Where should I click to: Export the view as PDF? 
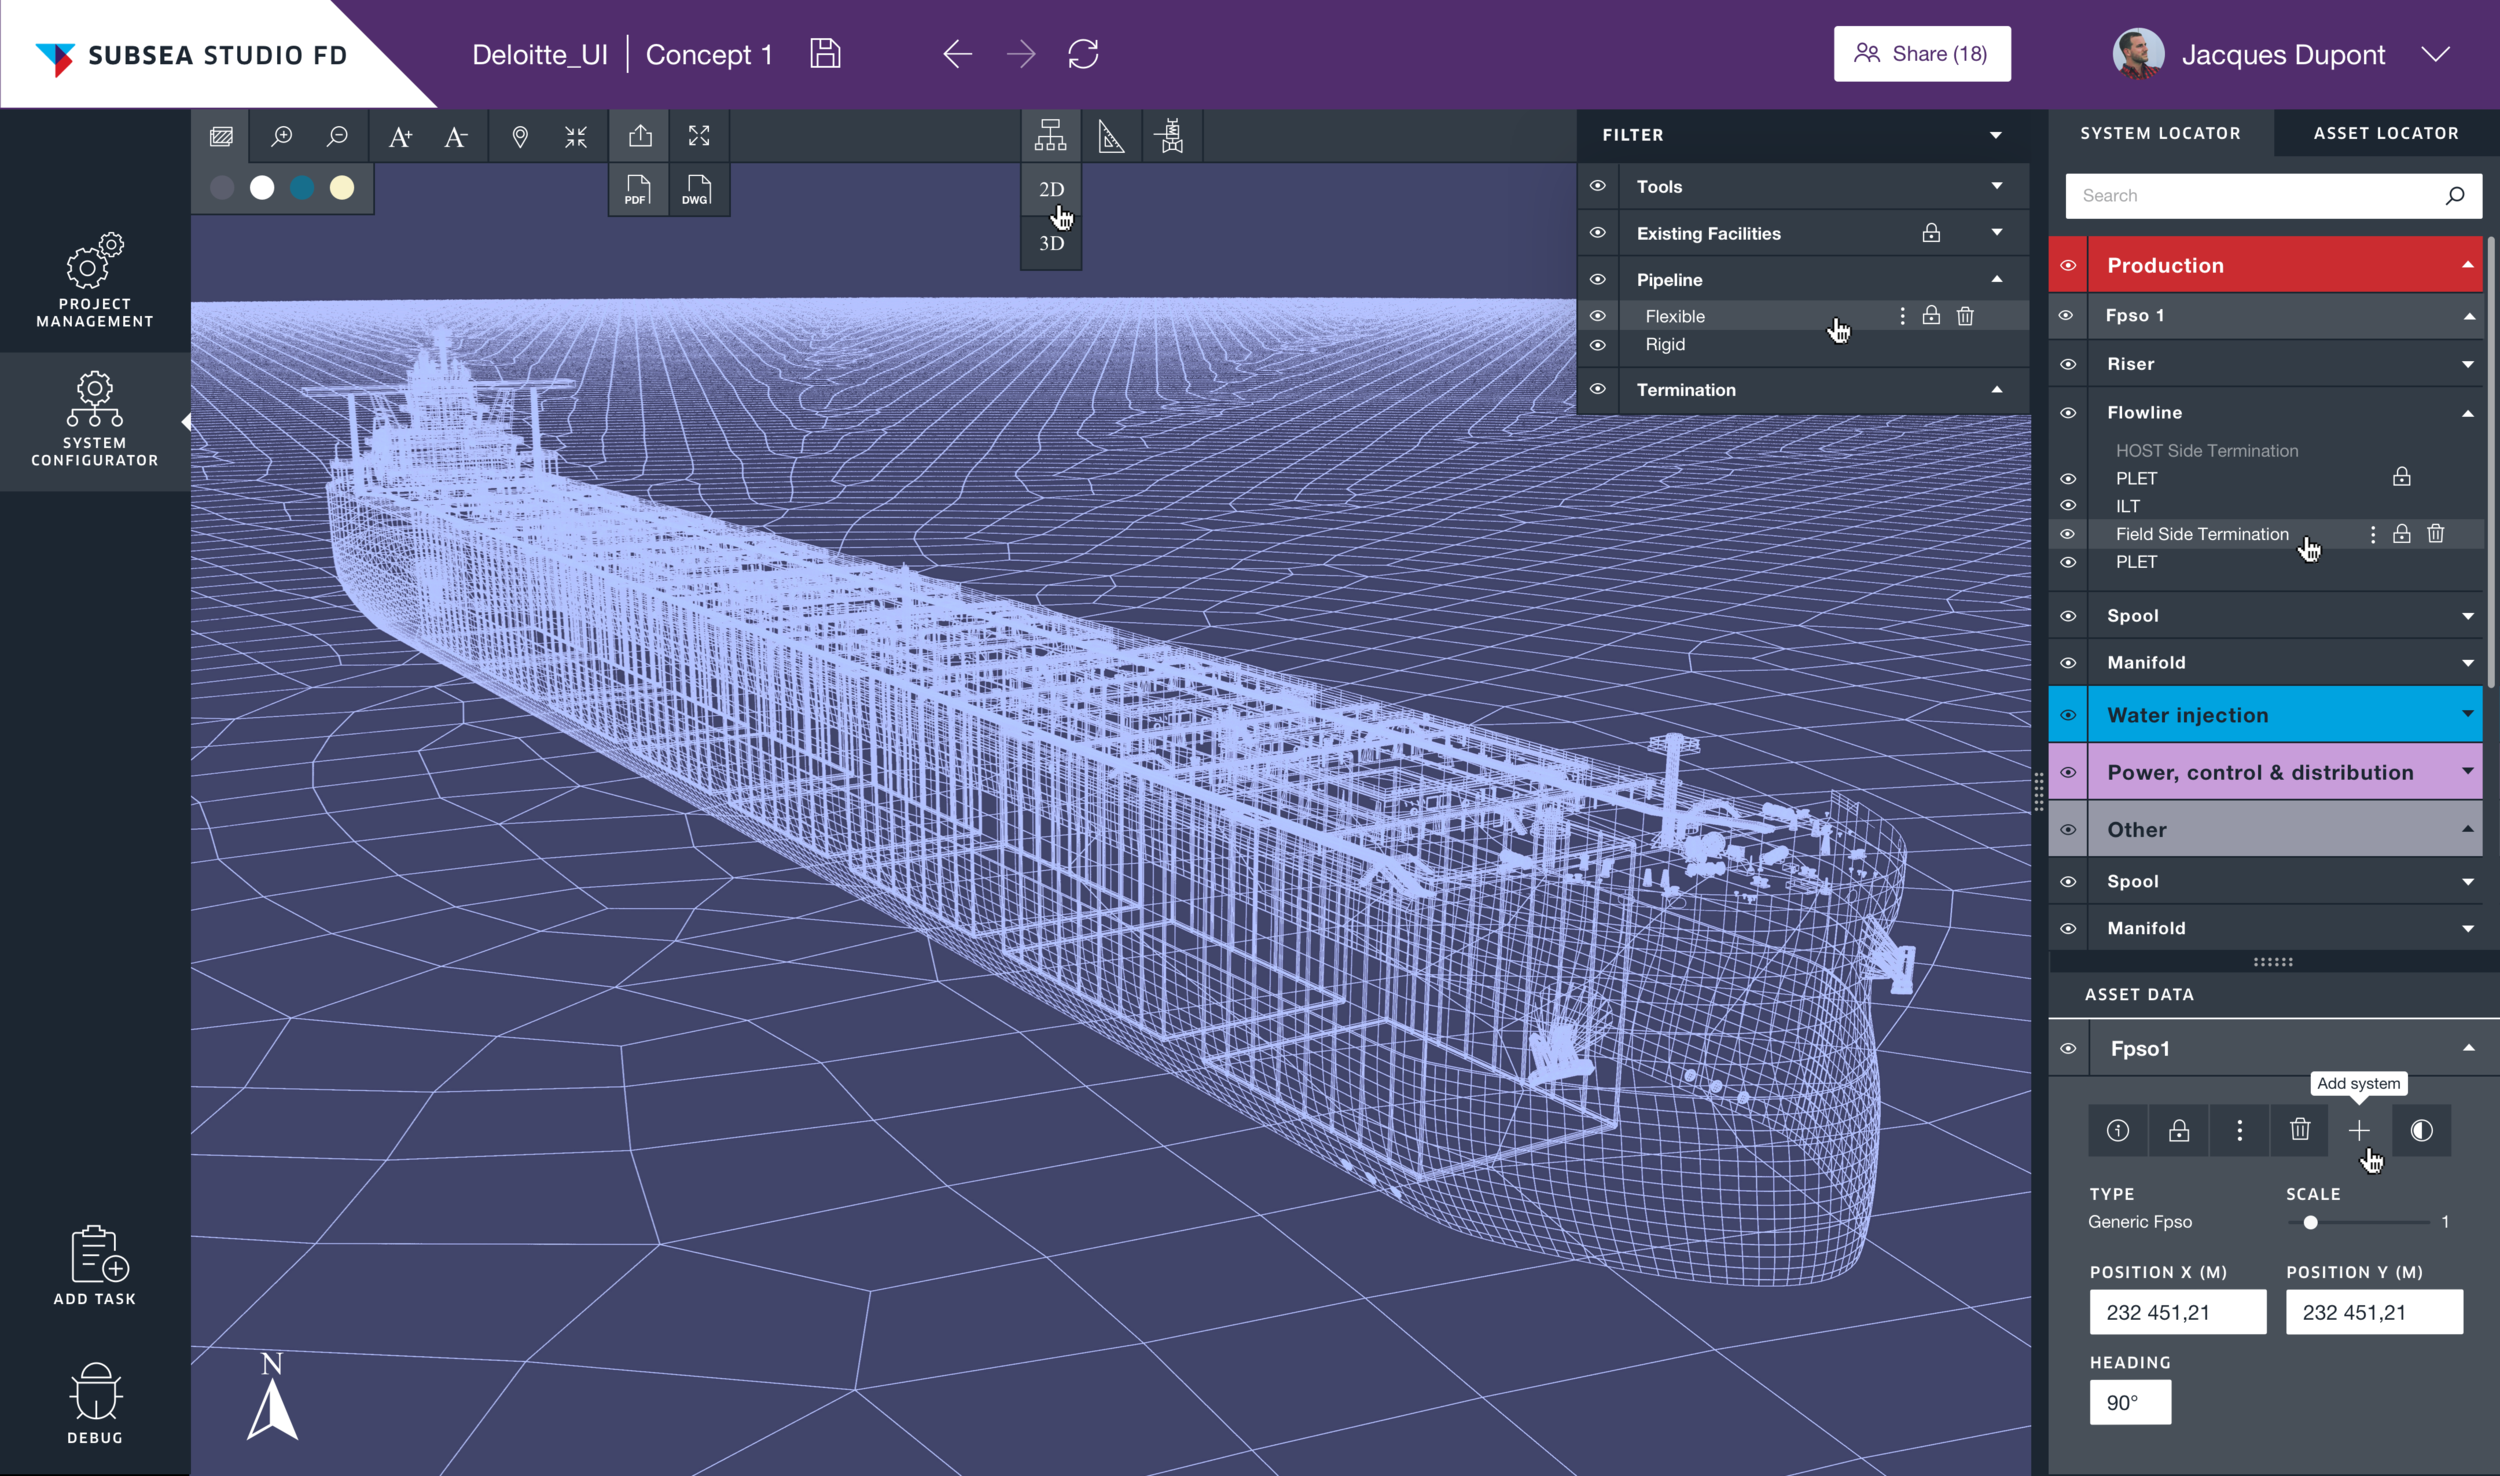pos(637,190)
